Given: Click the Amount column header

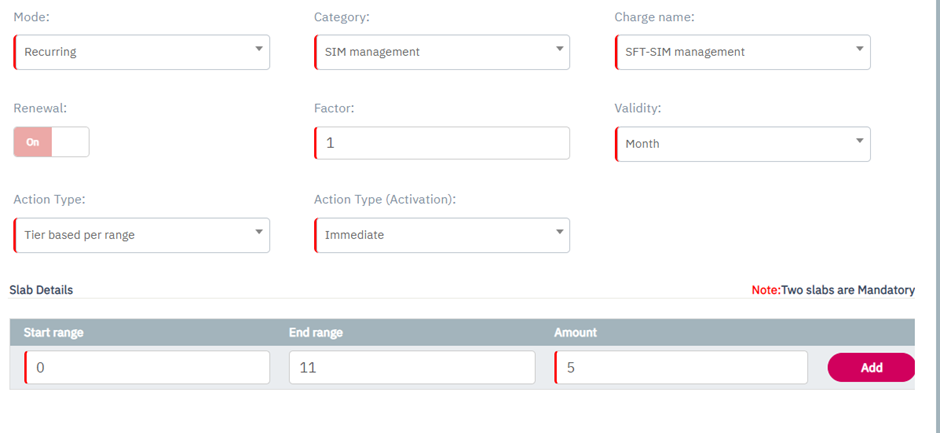Looking at the screenshot, I should click(575, 333).
